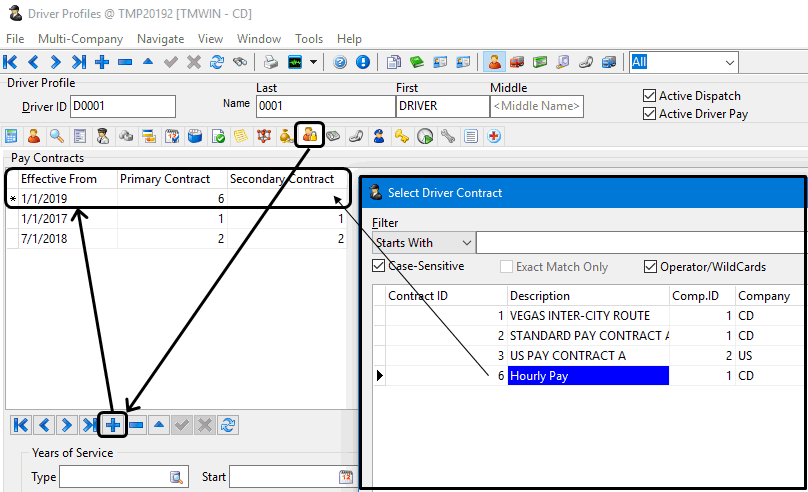This screenshot has width=808, height=492.
Task: Open the money bag person tab icon
Action: 287,136
